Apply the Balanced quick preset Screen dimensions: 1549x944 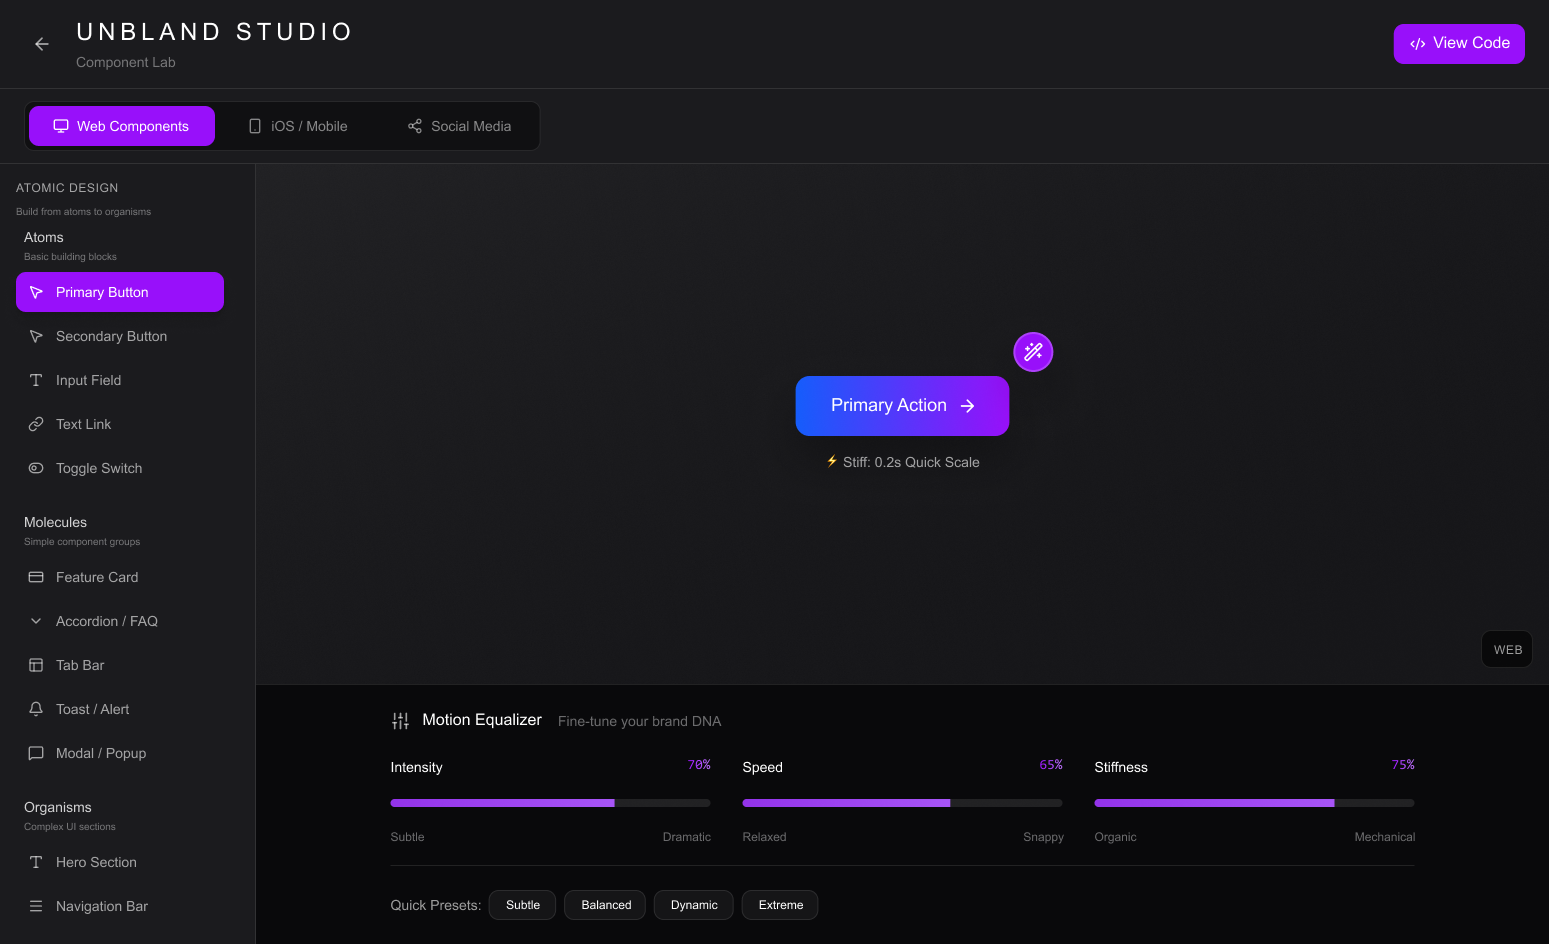(x=605, y=905)
